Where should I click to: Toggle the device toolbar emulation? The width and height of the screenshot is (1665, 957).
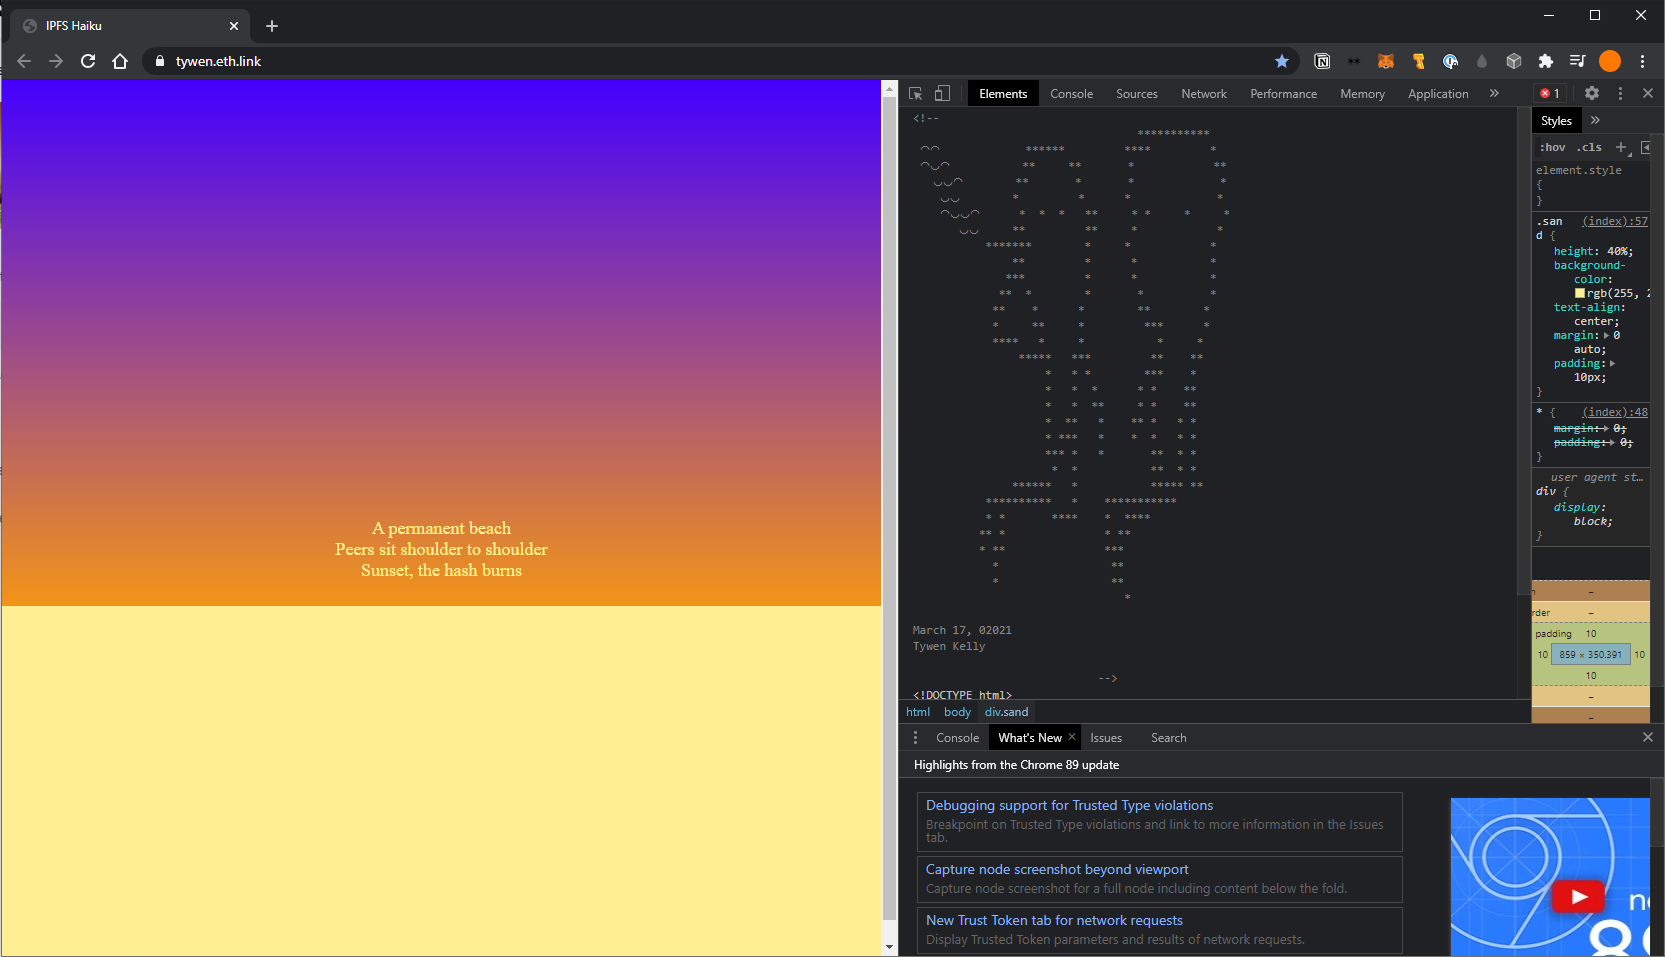coord(942,93)
